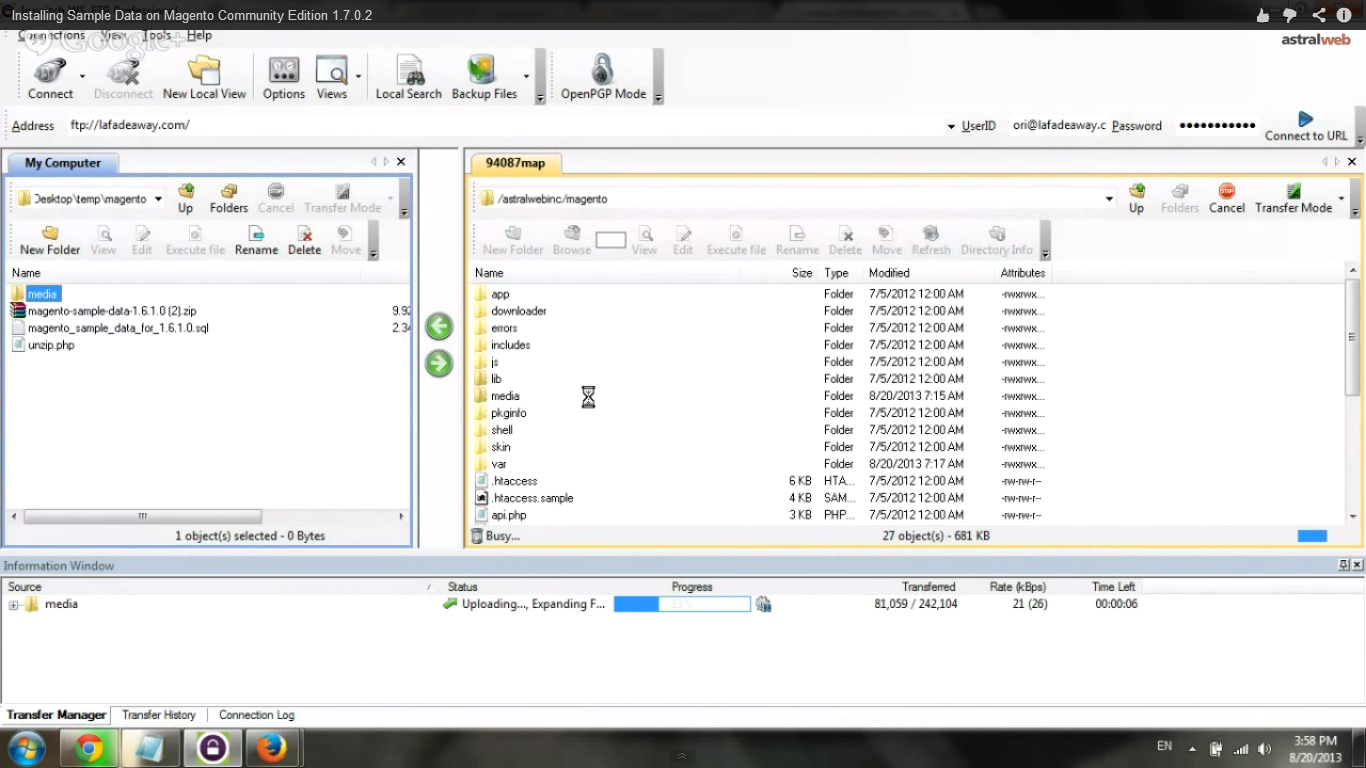The image size is (1366, 768).
Task: Click the UserID input field
Action: 1058,126
